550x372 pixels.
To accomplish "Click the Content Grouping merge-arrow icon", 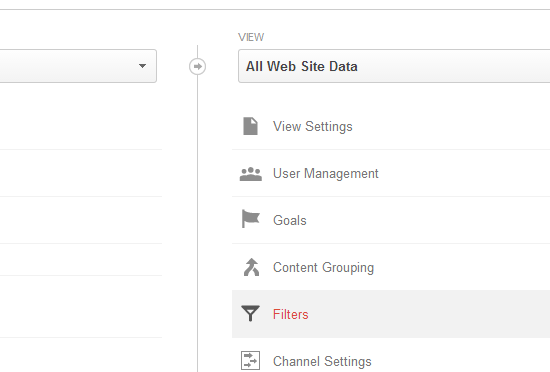I will pos(251,267).
